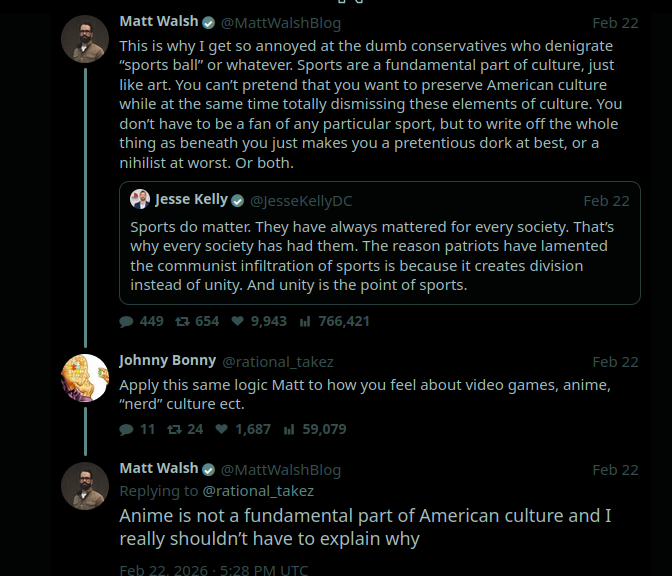Click the @rational_takez mention in Replying to

coord(258,491)
